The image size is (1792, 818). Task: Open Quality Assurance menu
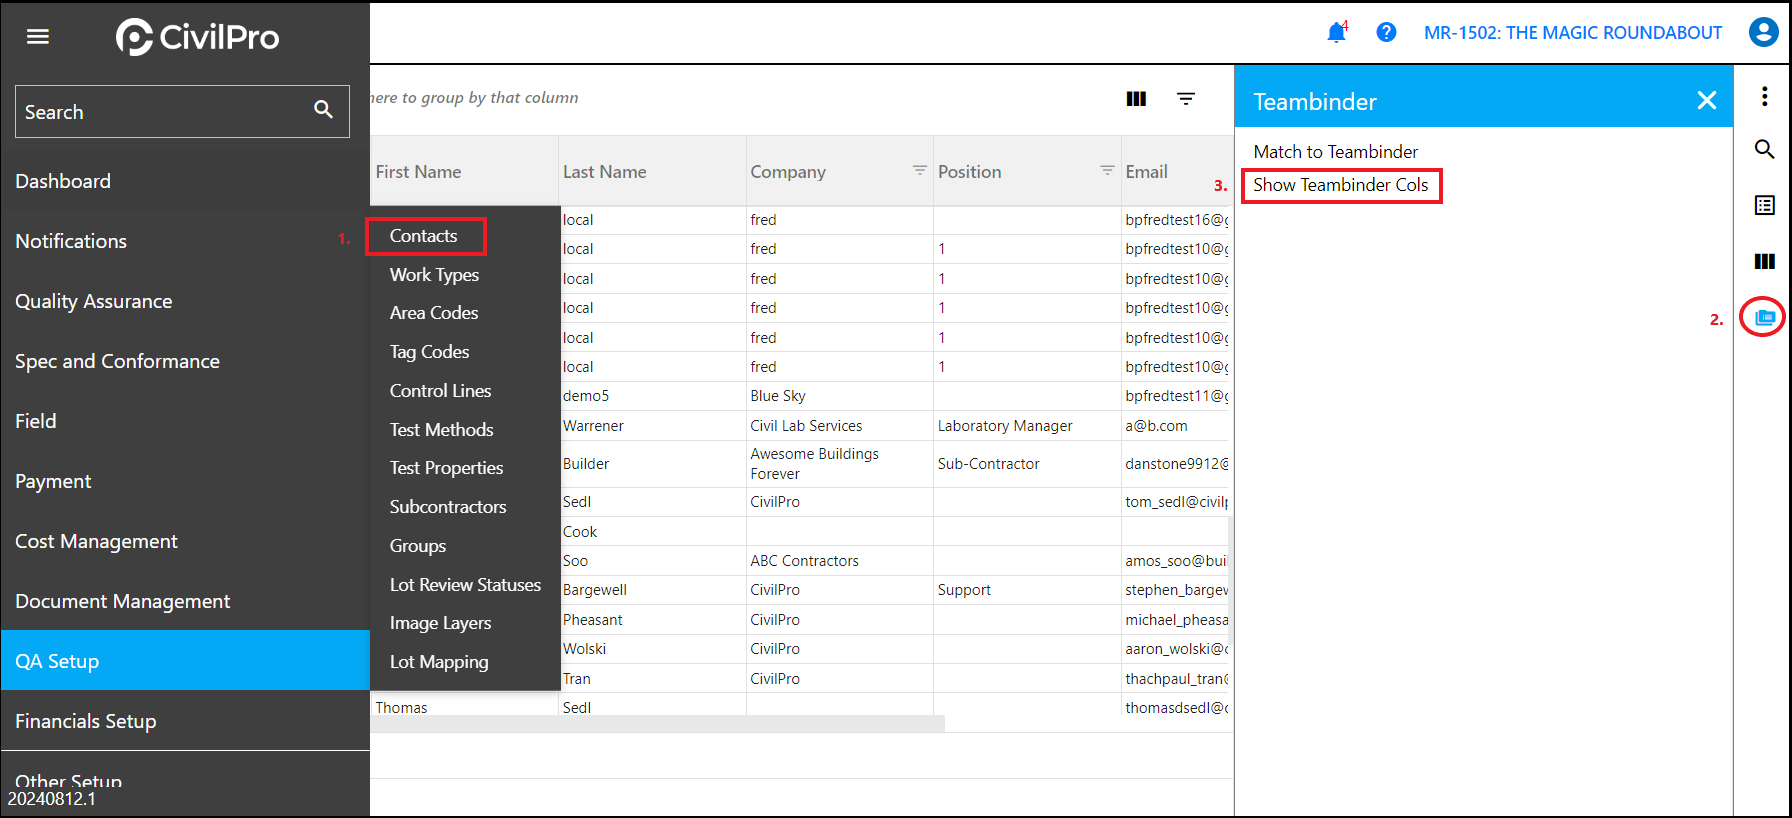tap(185, 301)
